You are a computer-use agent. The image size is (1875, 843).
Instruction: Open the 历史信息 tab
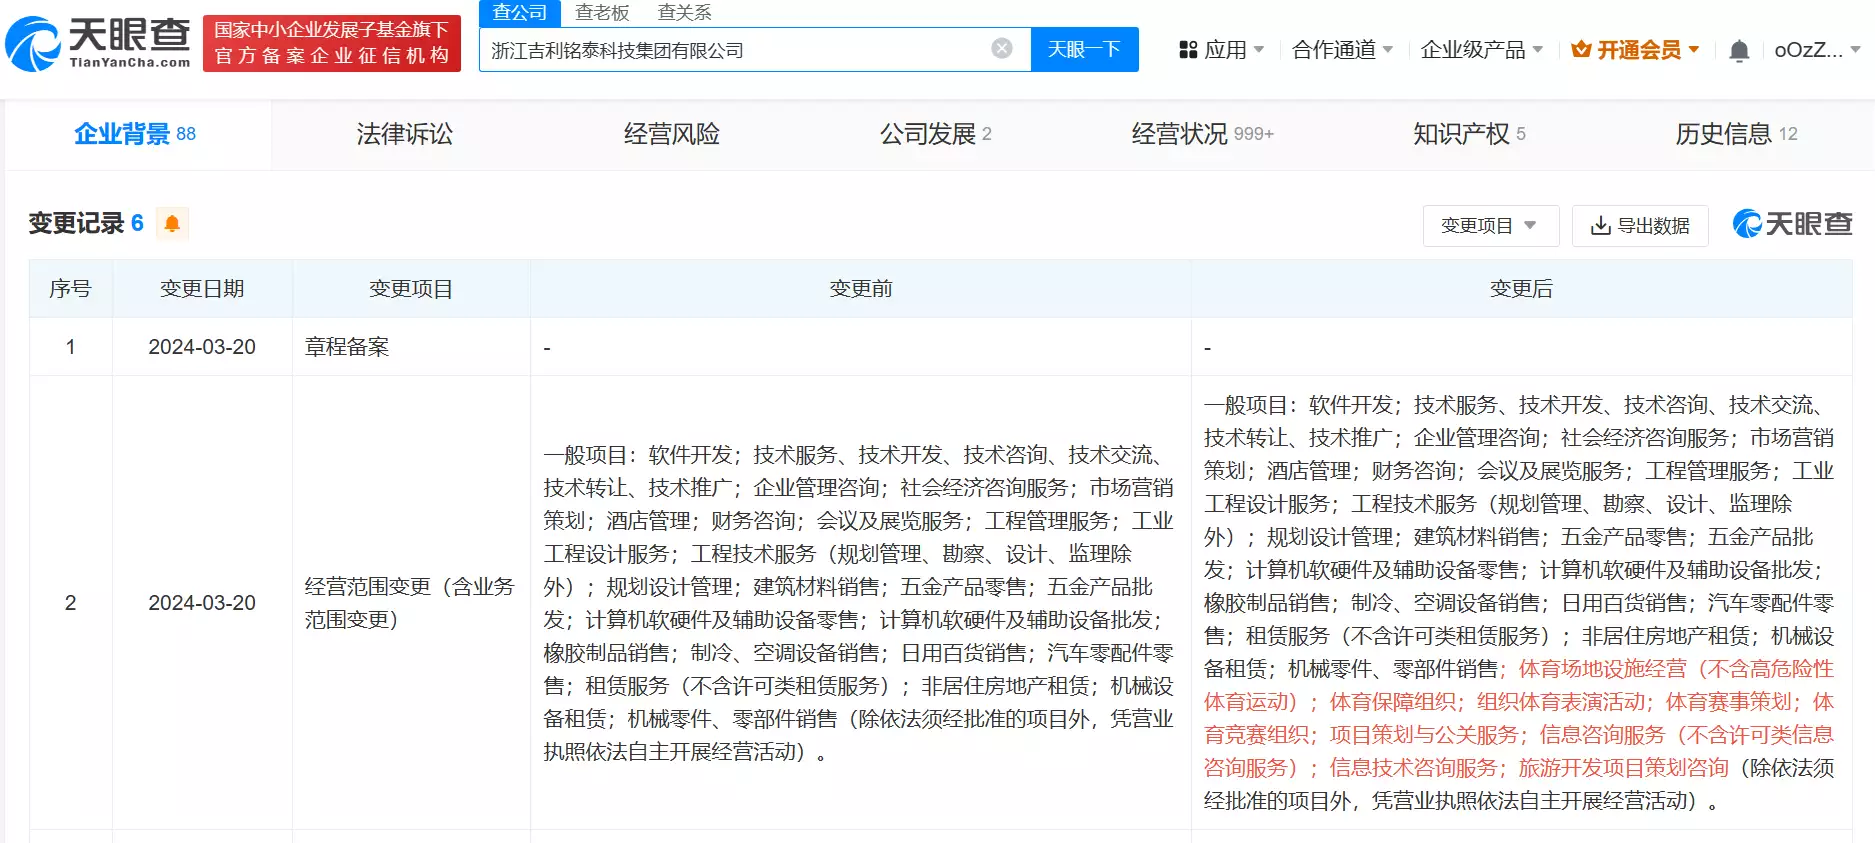[x=1736, y=134]
